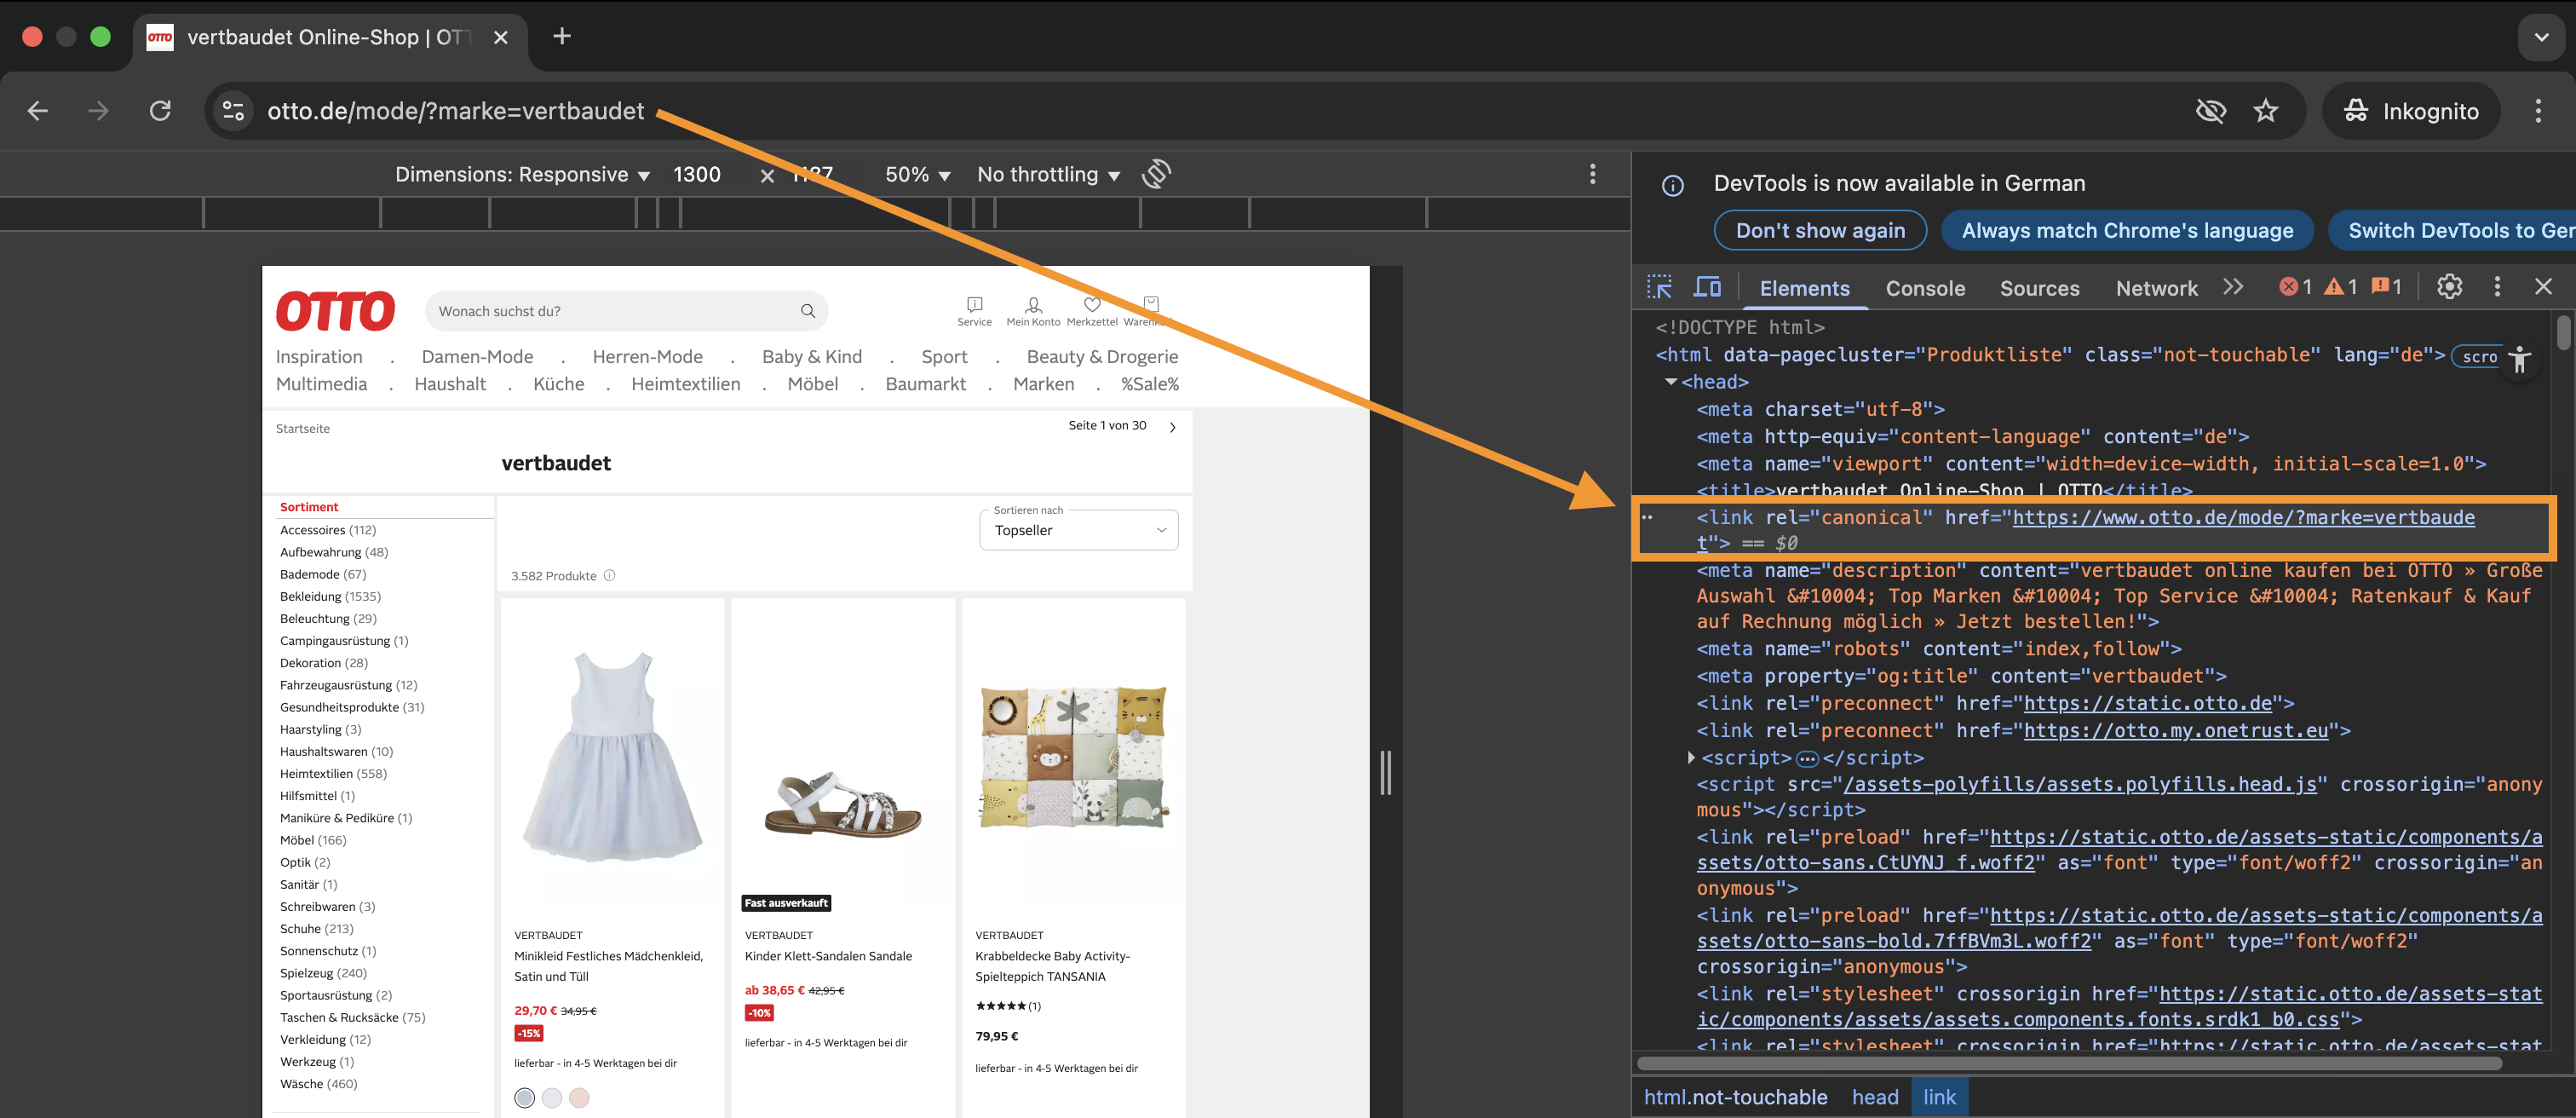This screenshot has height=1118, width=2576.
Task: Click Always match Chrome's language button
Action: [2126, 231]
